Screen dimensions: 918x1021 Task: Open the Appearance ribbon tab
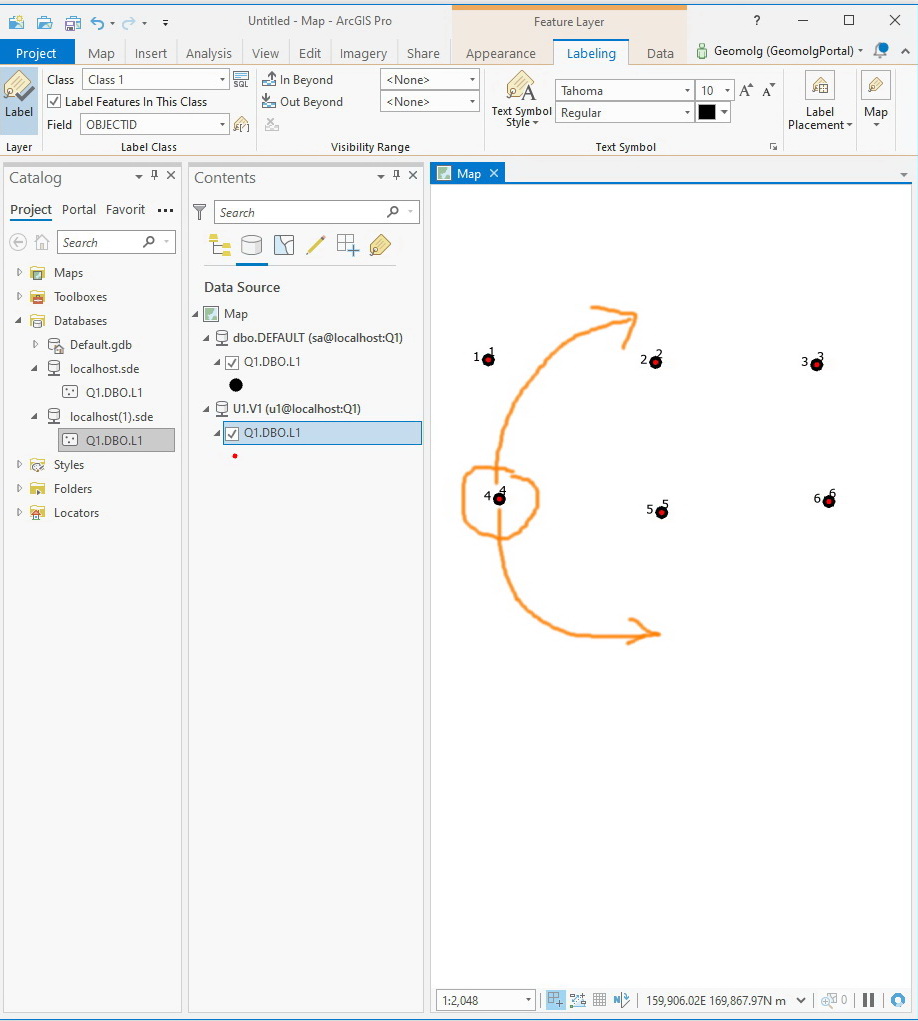click(x=501, y=53)
